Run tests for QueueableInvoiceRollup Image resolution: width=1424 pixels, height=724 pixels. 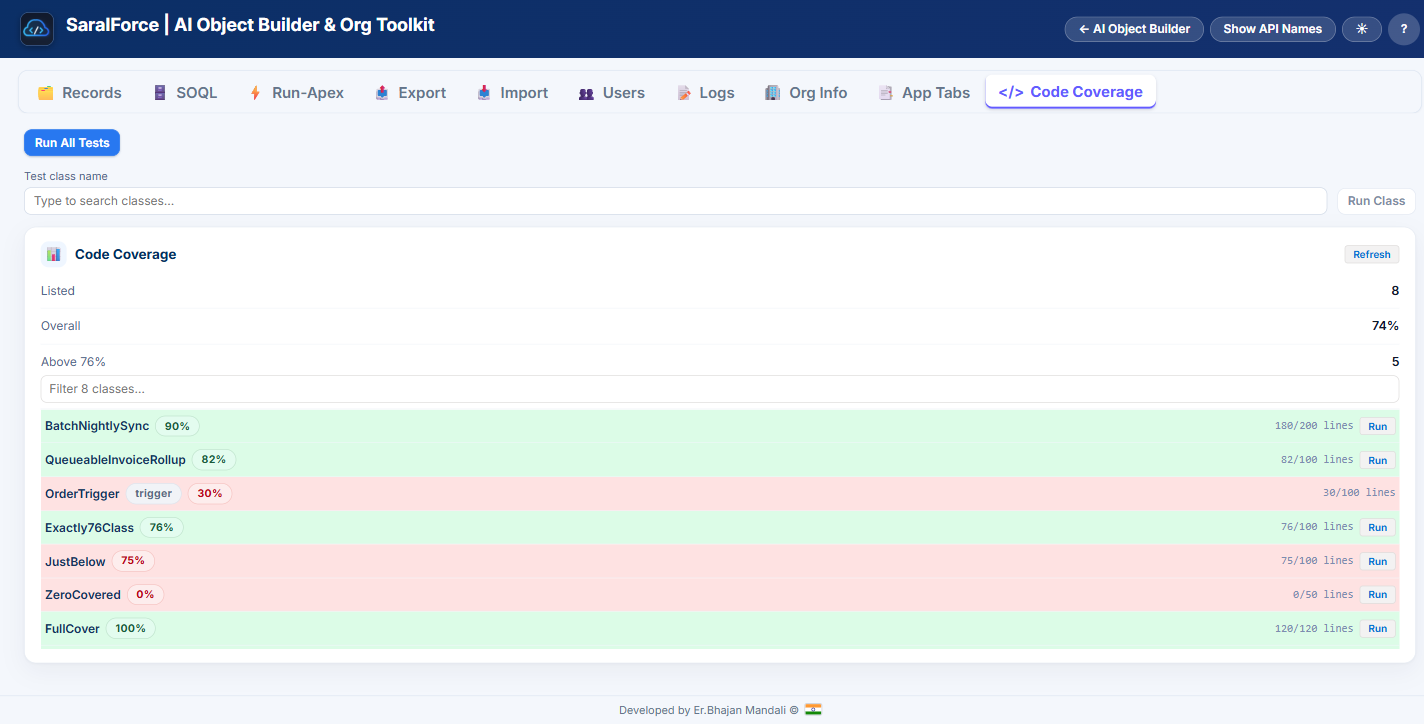point(1377,460)
